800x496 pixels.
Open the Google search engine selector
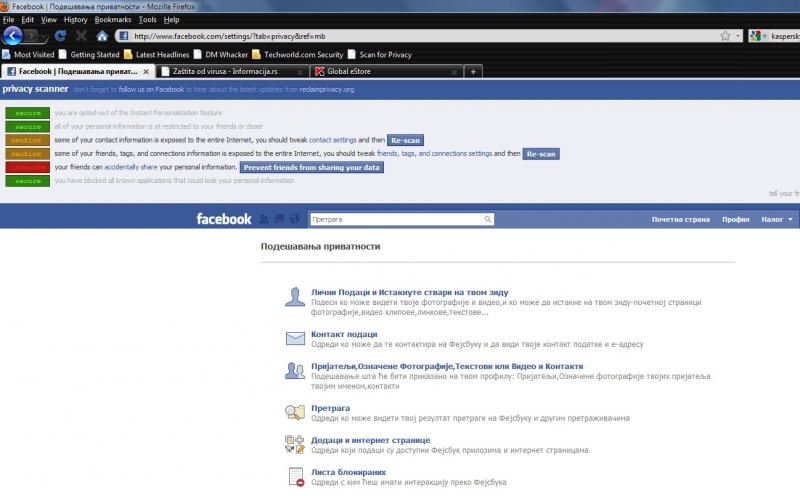(x=758, y=36)
